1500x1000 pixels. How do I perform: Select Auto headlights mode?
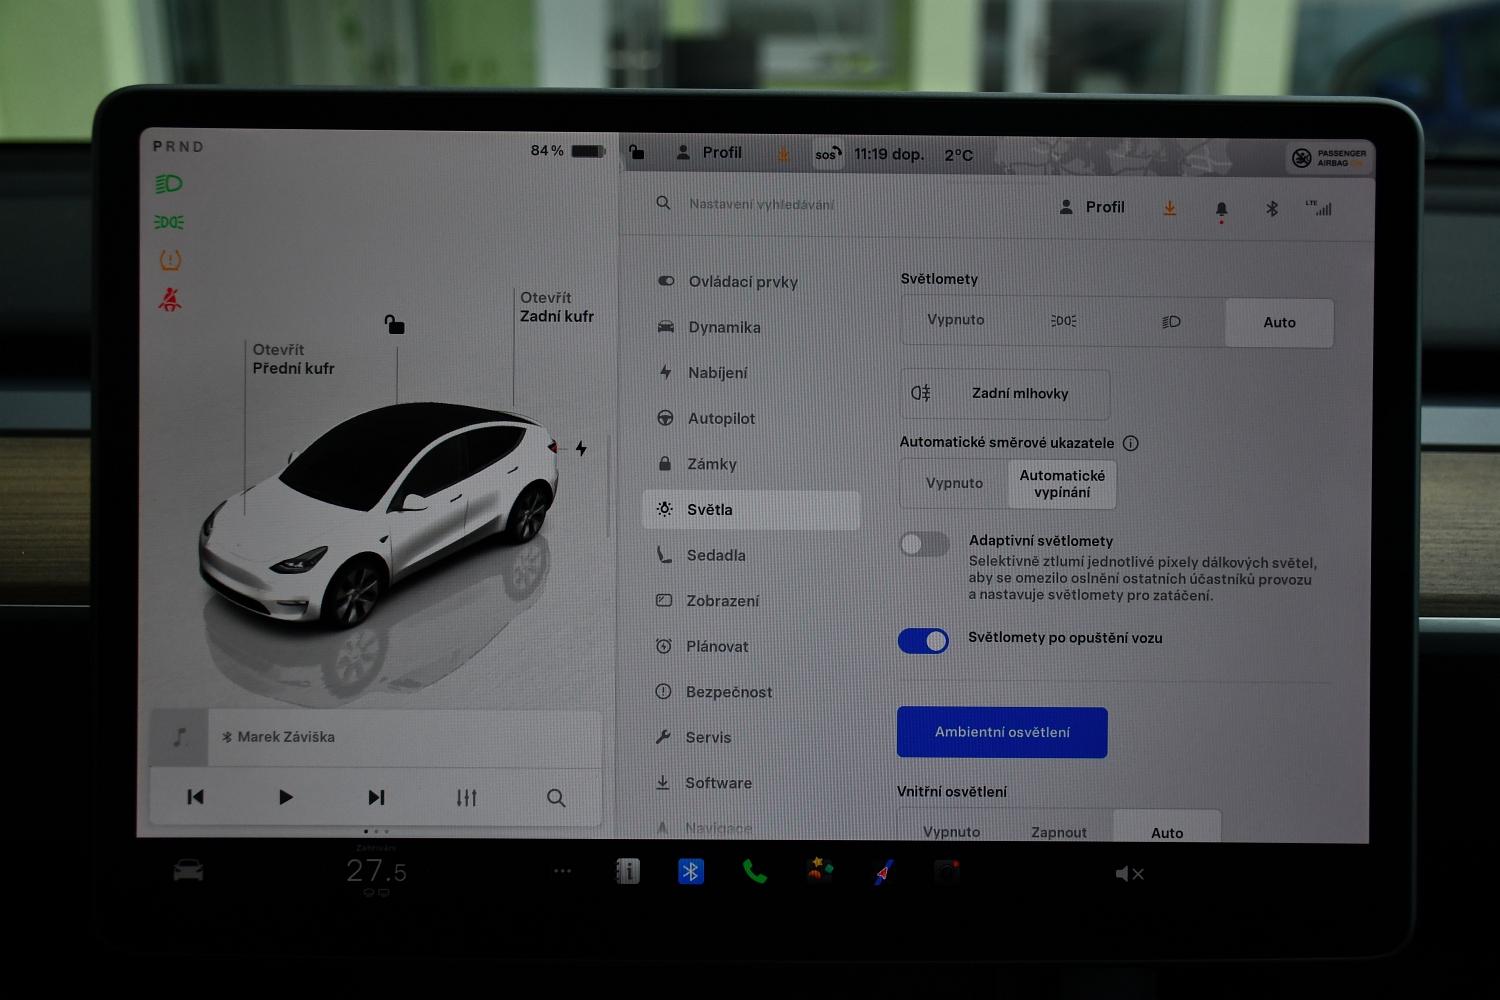tap(1278, 323)
